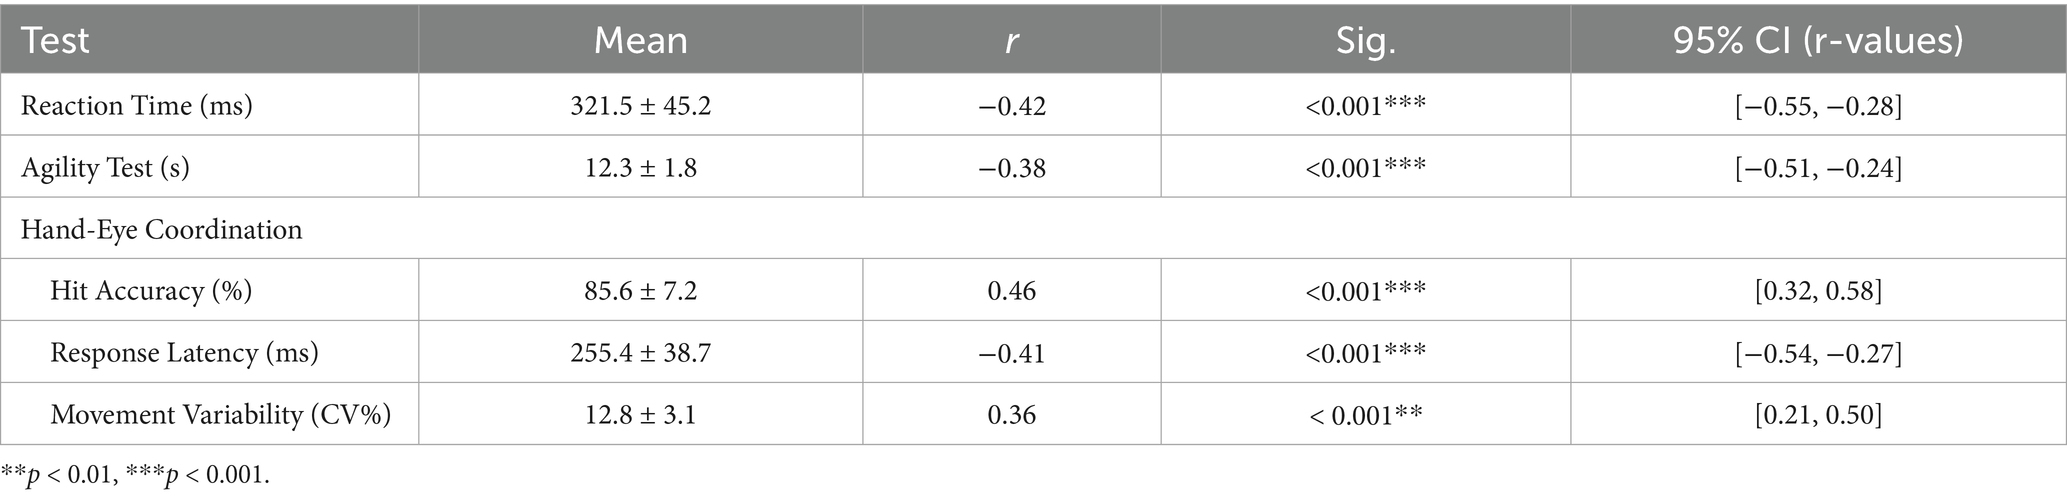Select the "Hit Accuracy (%)" row label
The height and width of the screenshot is (500, 2067).
(x=151, y=291)
